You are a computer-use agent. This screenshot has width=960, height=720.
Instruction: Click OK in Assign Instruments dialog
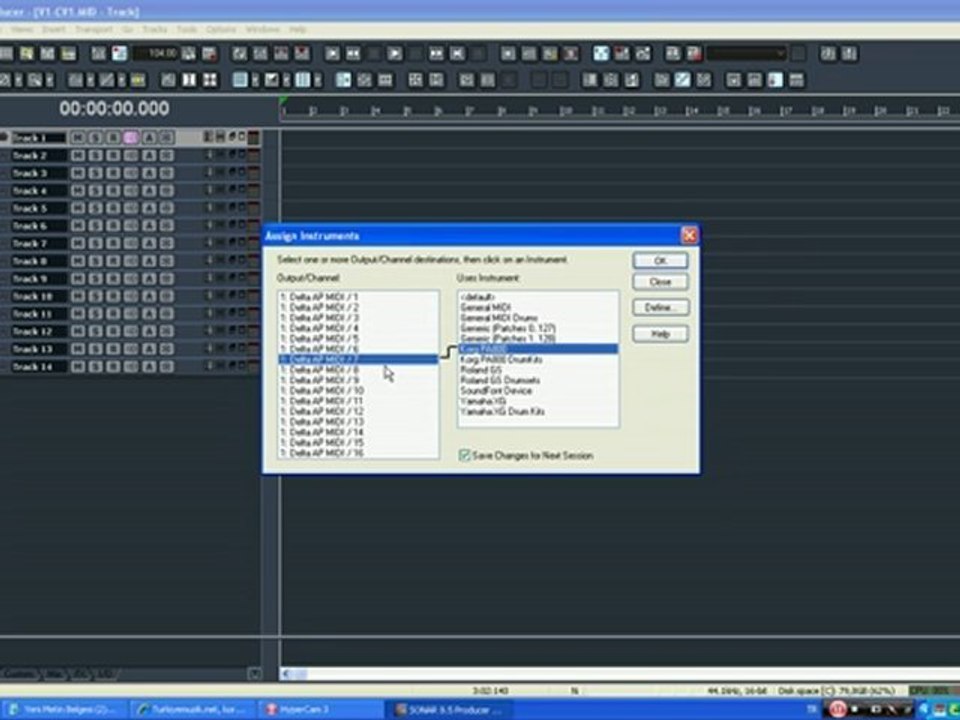[x=660, y=260]
